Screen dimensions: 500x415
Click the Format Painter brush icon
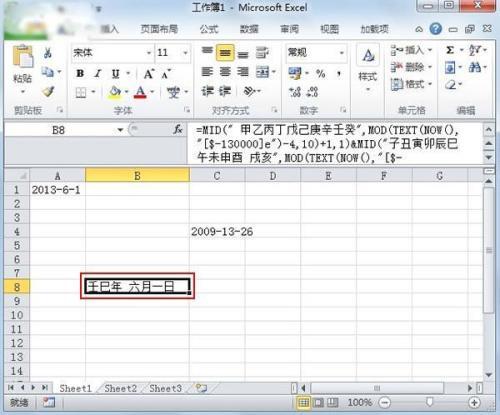click(49, 91)
